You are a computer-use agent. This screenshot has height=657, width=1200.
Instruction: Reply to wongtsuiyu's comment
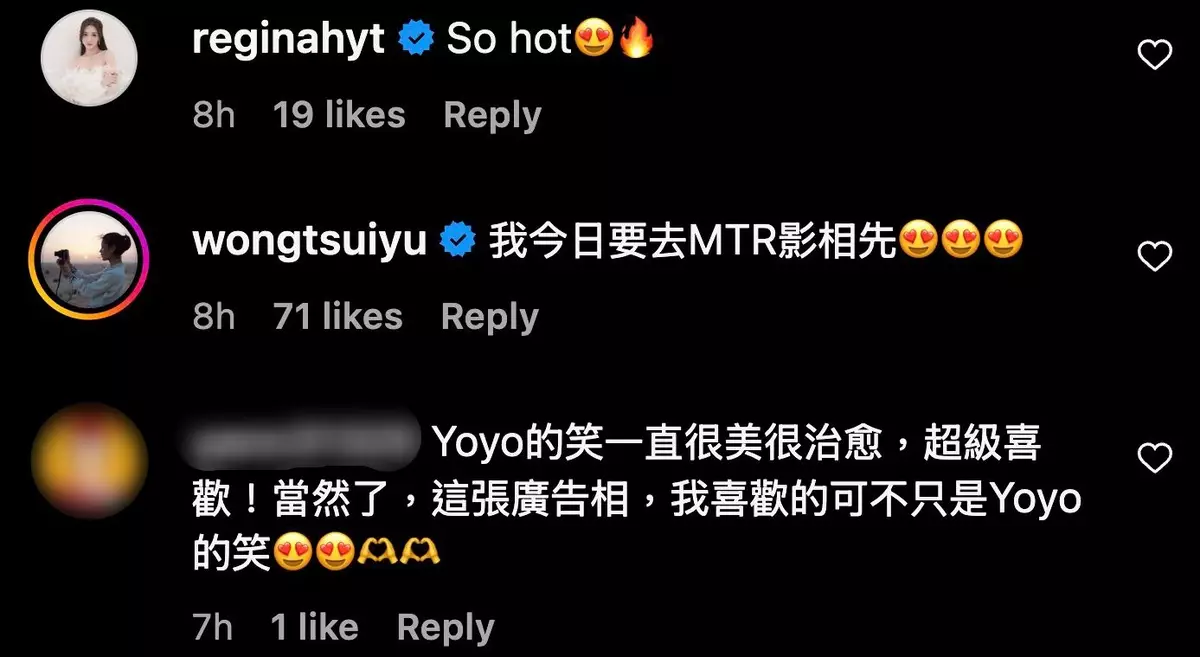click(490, 317)
